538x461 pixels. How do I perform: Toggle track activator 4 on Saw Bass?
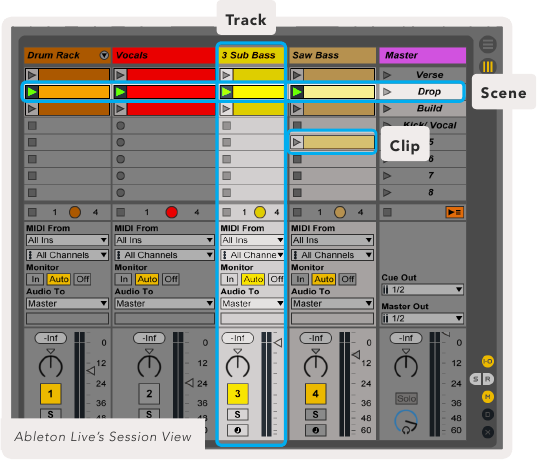[315, 394]
